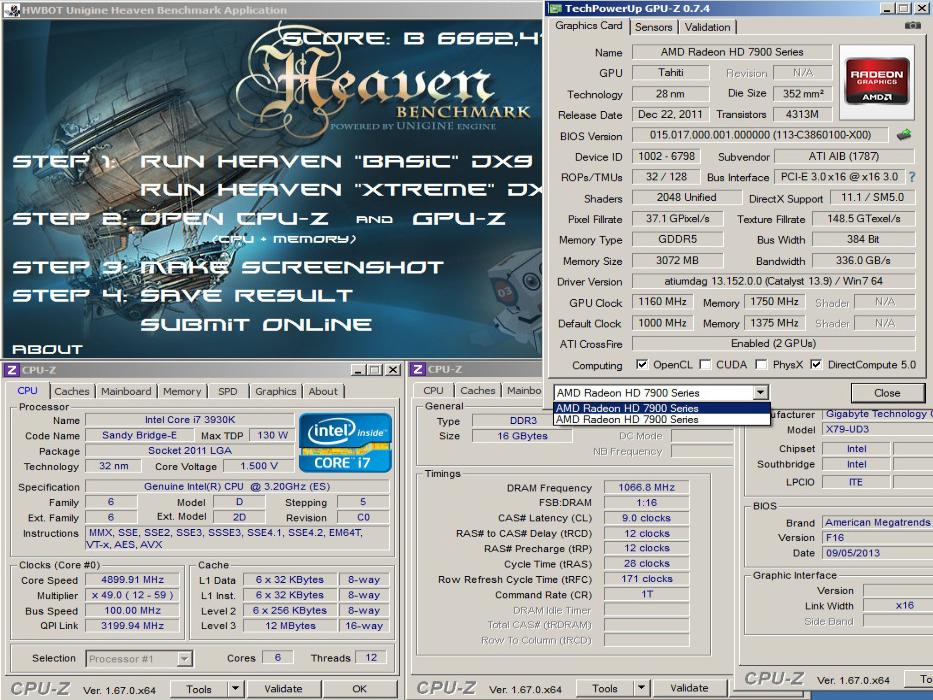Click the BIOS save chip icon in GPU-Z

[904, 135]
